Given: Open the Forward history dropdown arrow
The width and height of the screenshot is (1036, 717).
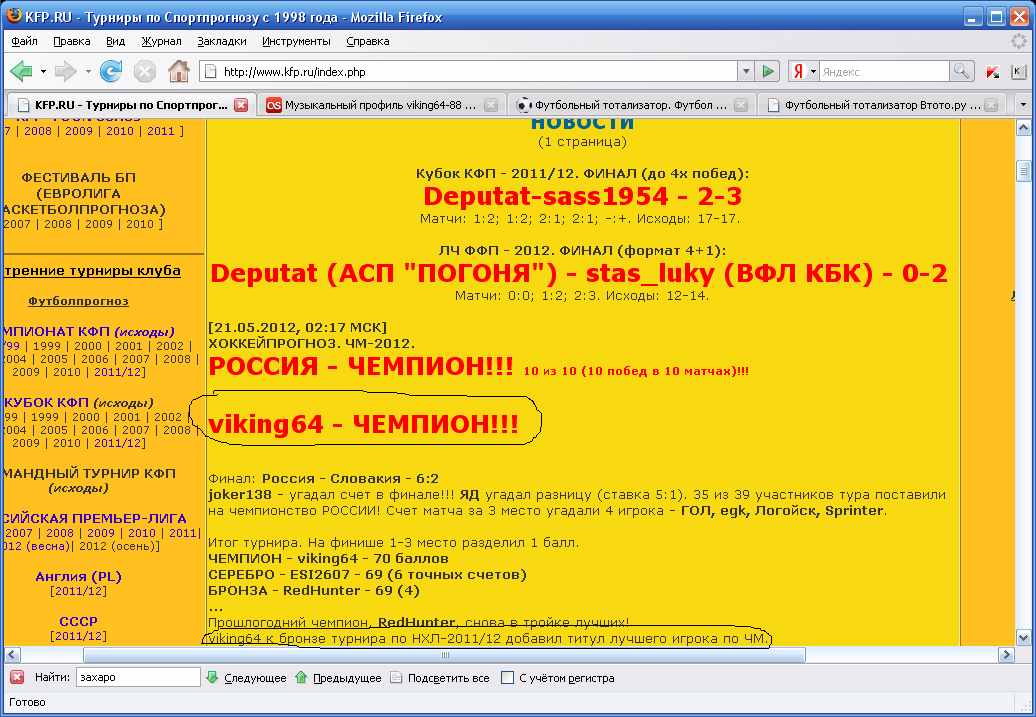Looking at the screenshot, I should (x=88, y=71).
